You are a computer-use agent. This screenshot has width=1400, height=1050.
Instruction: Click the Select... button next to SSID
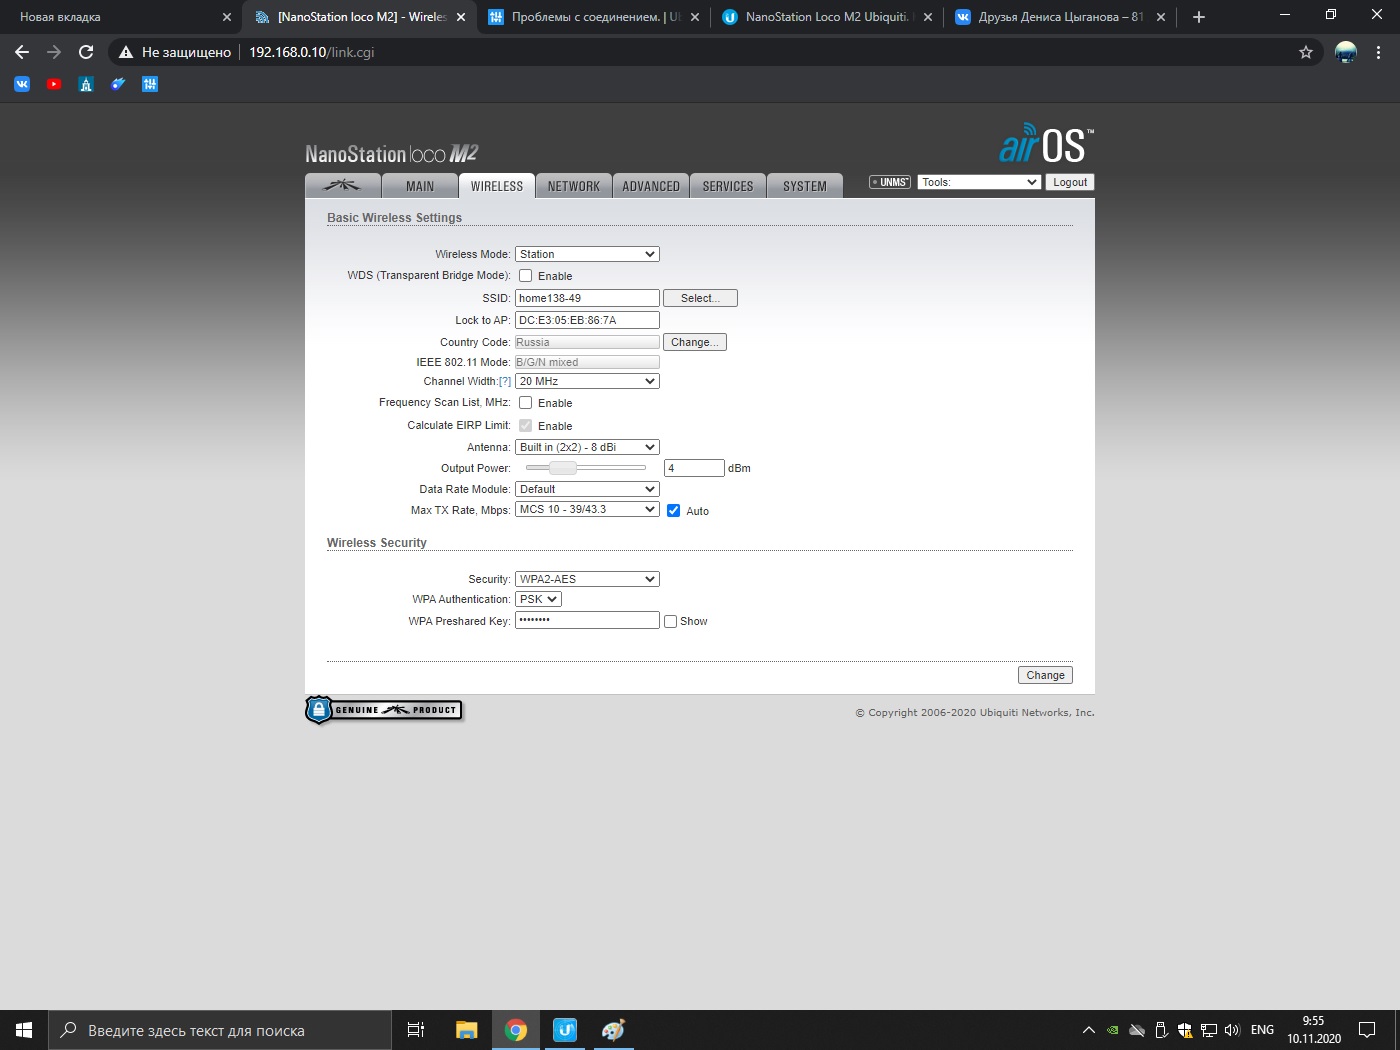point(700,298)
